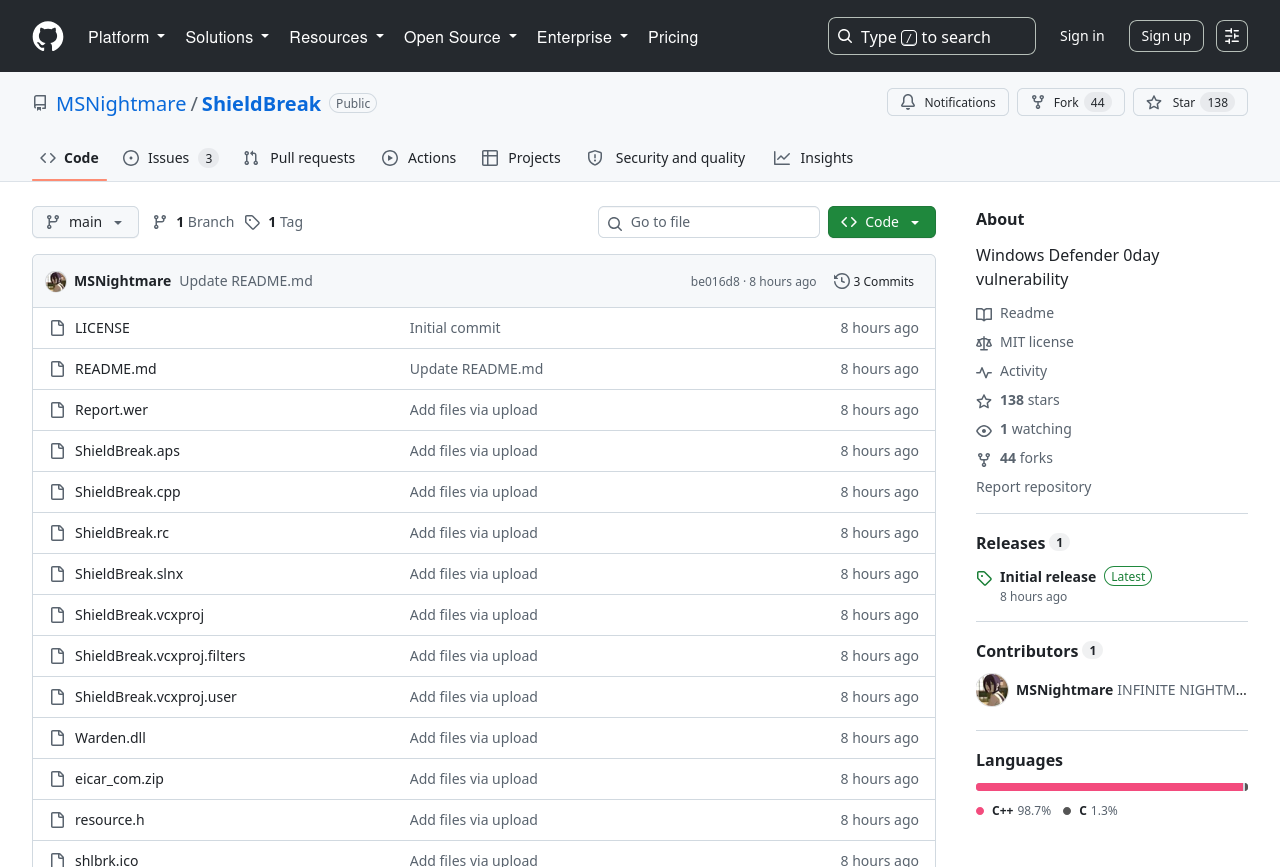Focus the Type / to search field
The height and width of the screenshot is (867, 1280).
(932, 36)
